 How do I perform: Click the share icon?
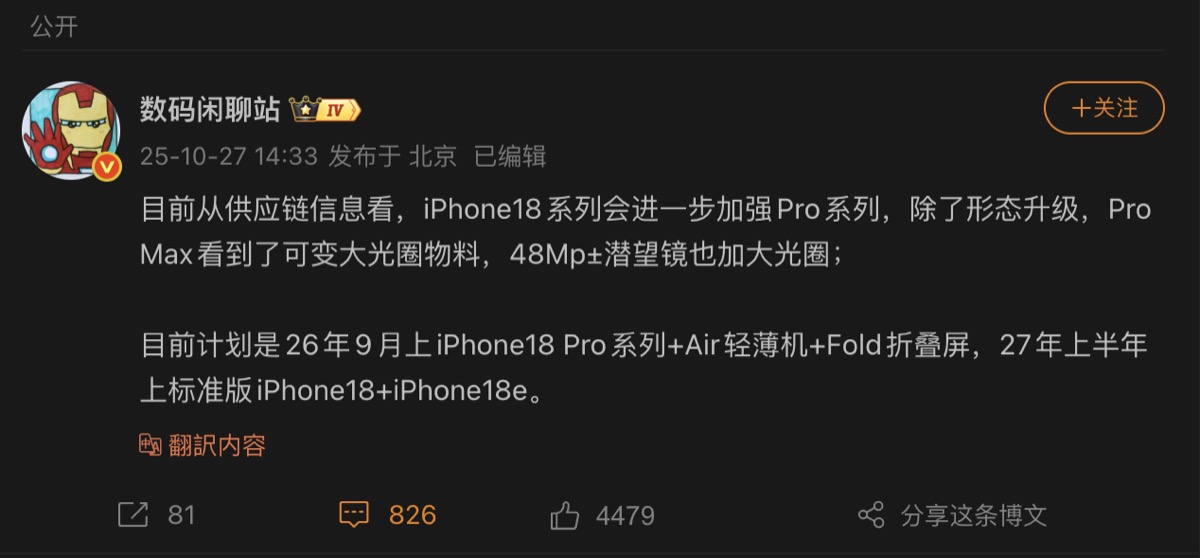pyautogui.click(x=872, y=515)
